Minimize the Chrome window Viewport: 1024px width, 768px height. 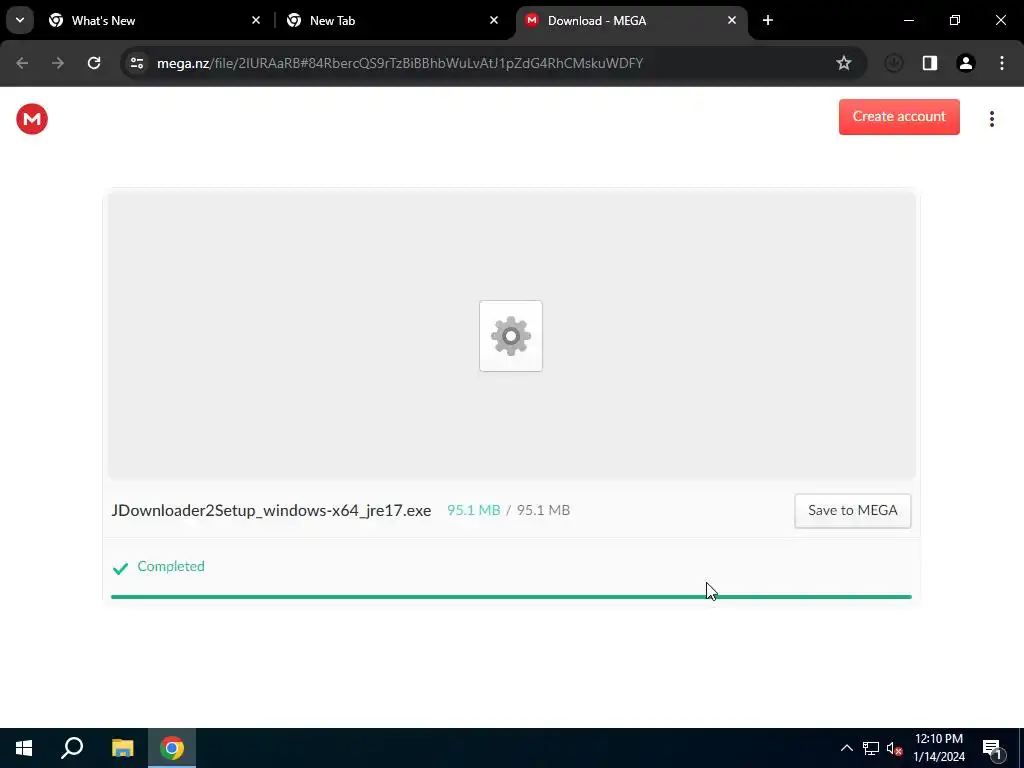click(908, 21)
